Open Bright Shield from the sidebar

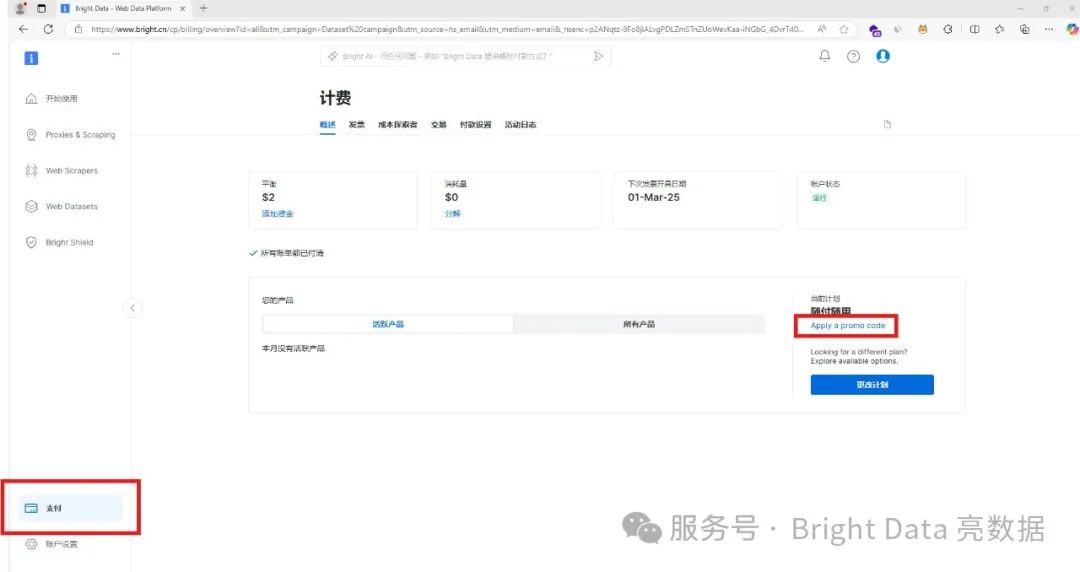point(60,243)
